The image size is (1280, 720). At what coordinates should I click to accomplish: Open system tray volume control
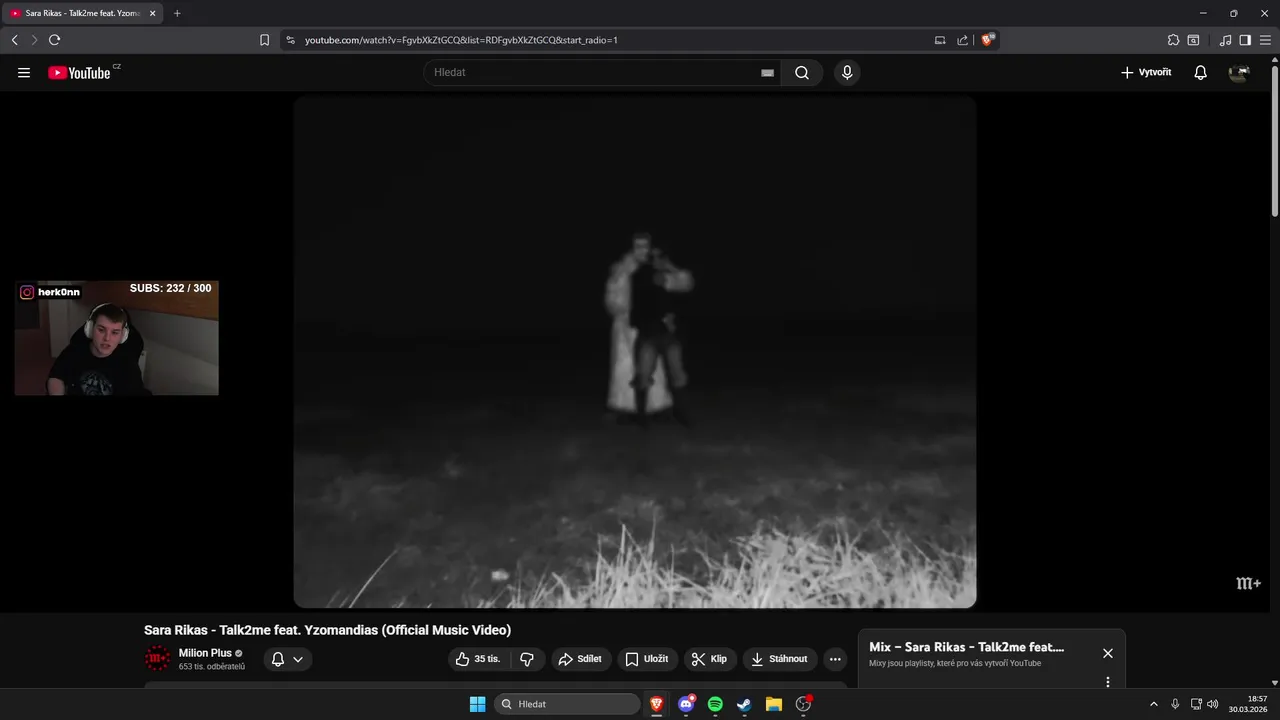coord(1213,704)
